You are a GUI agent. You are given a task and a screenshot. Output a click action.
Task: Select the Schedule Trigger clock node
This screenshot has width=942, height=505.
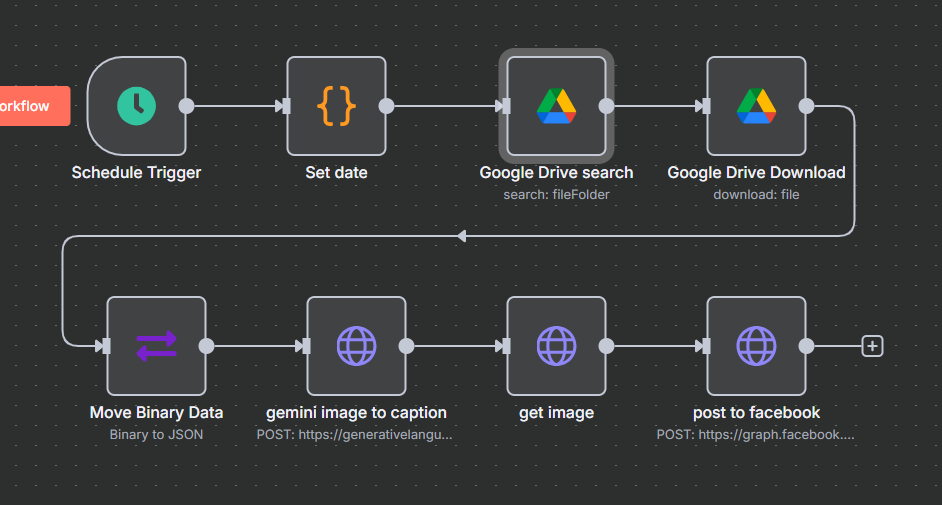coord(136,106)
